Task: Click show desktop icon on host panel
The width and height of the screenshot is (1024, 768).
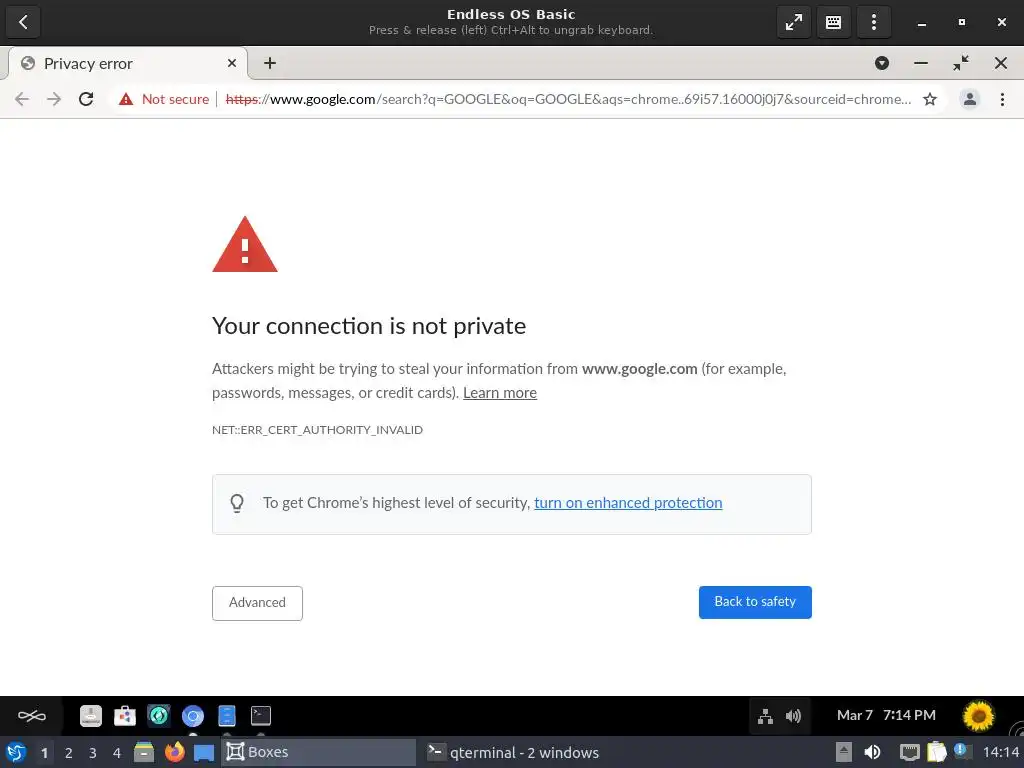Action: pos(204,753)
